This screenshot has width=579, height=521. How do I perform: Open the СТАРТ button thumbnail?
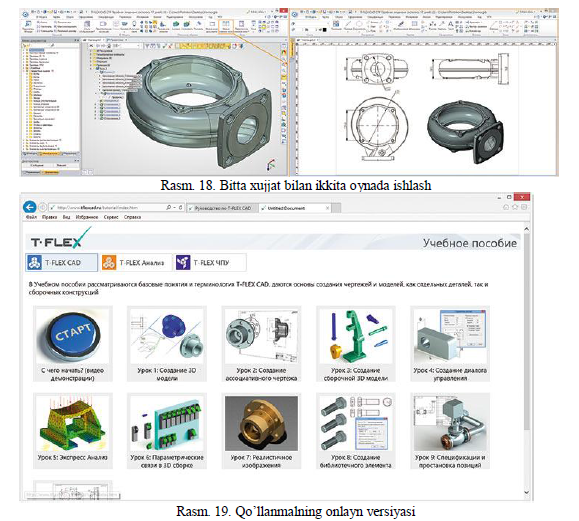tap(73, 336)
